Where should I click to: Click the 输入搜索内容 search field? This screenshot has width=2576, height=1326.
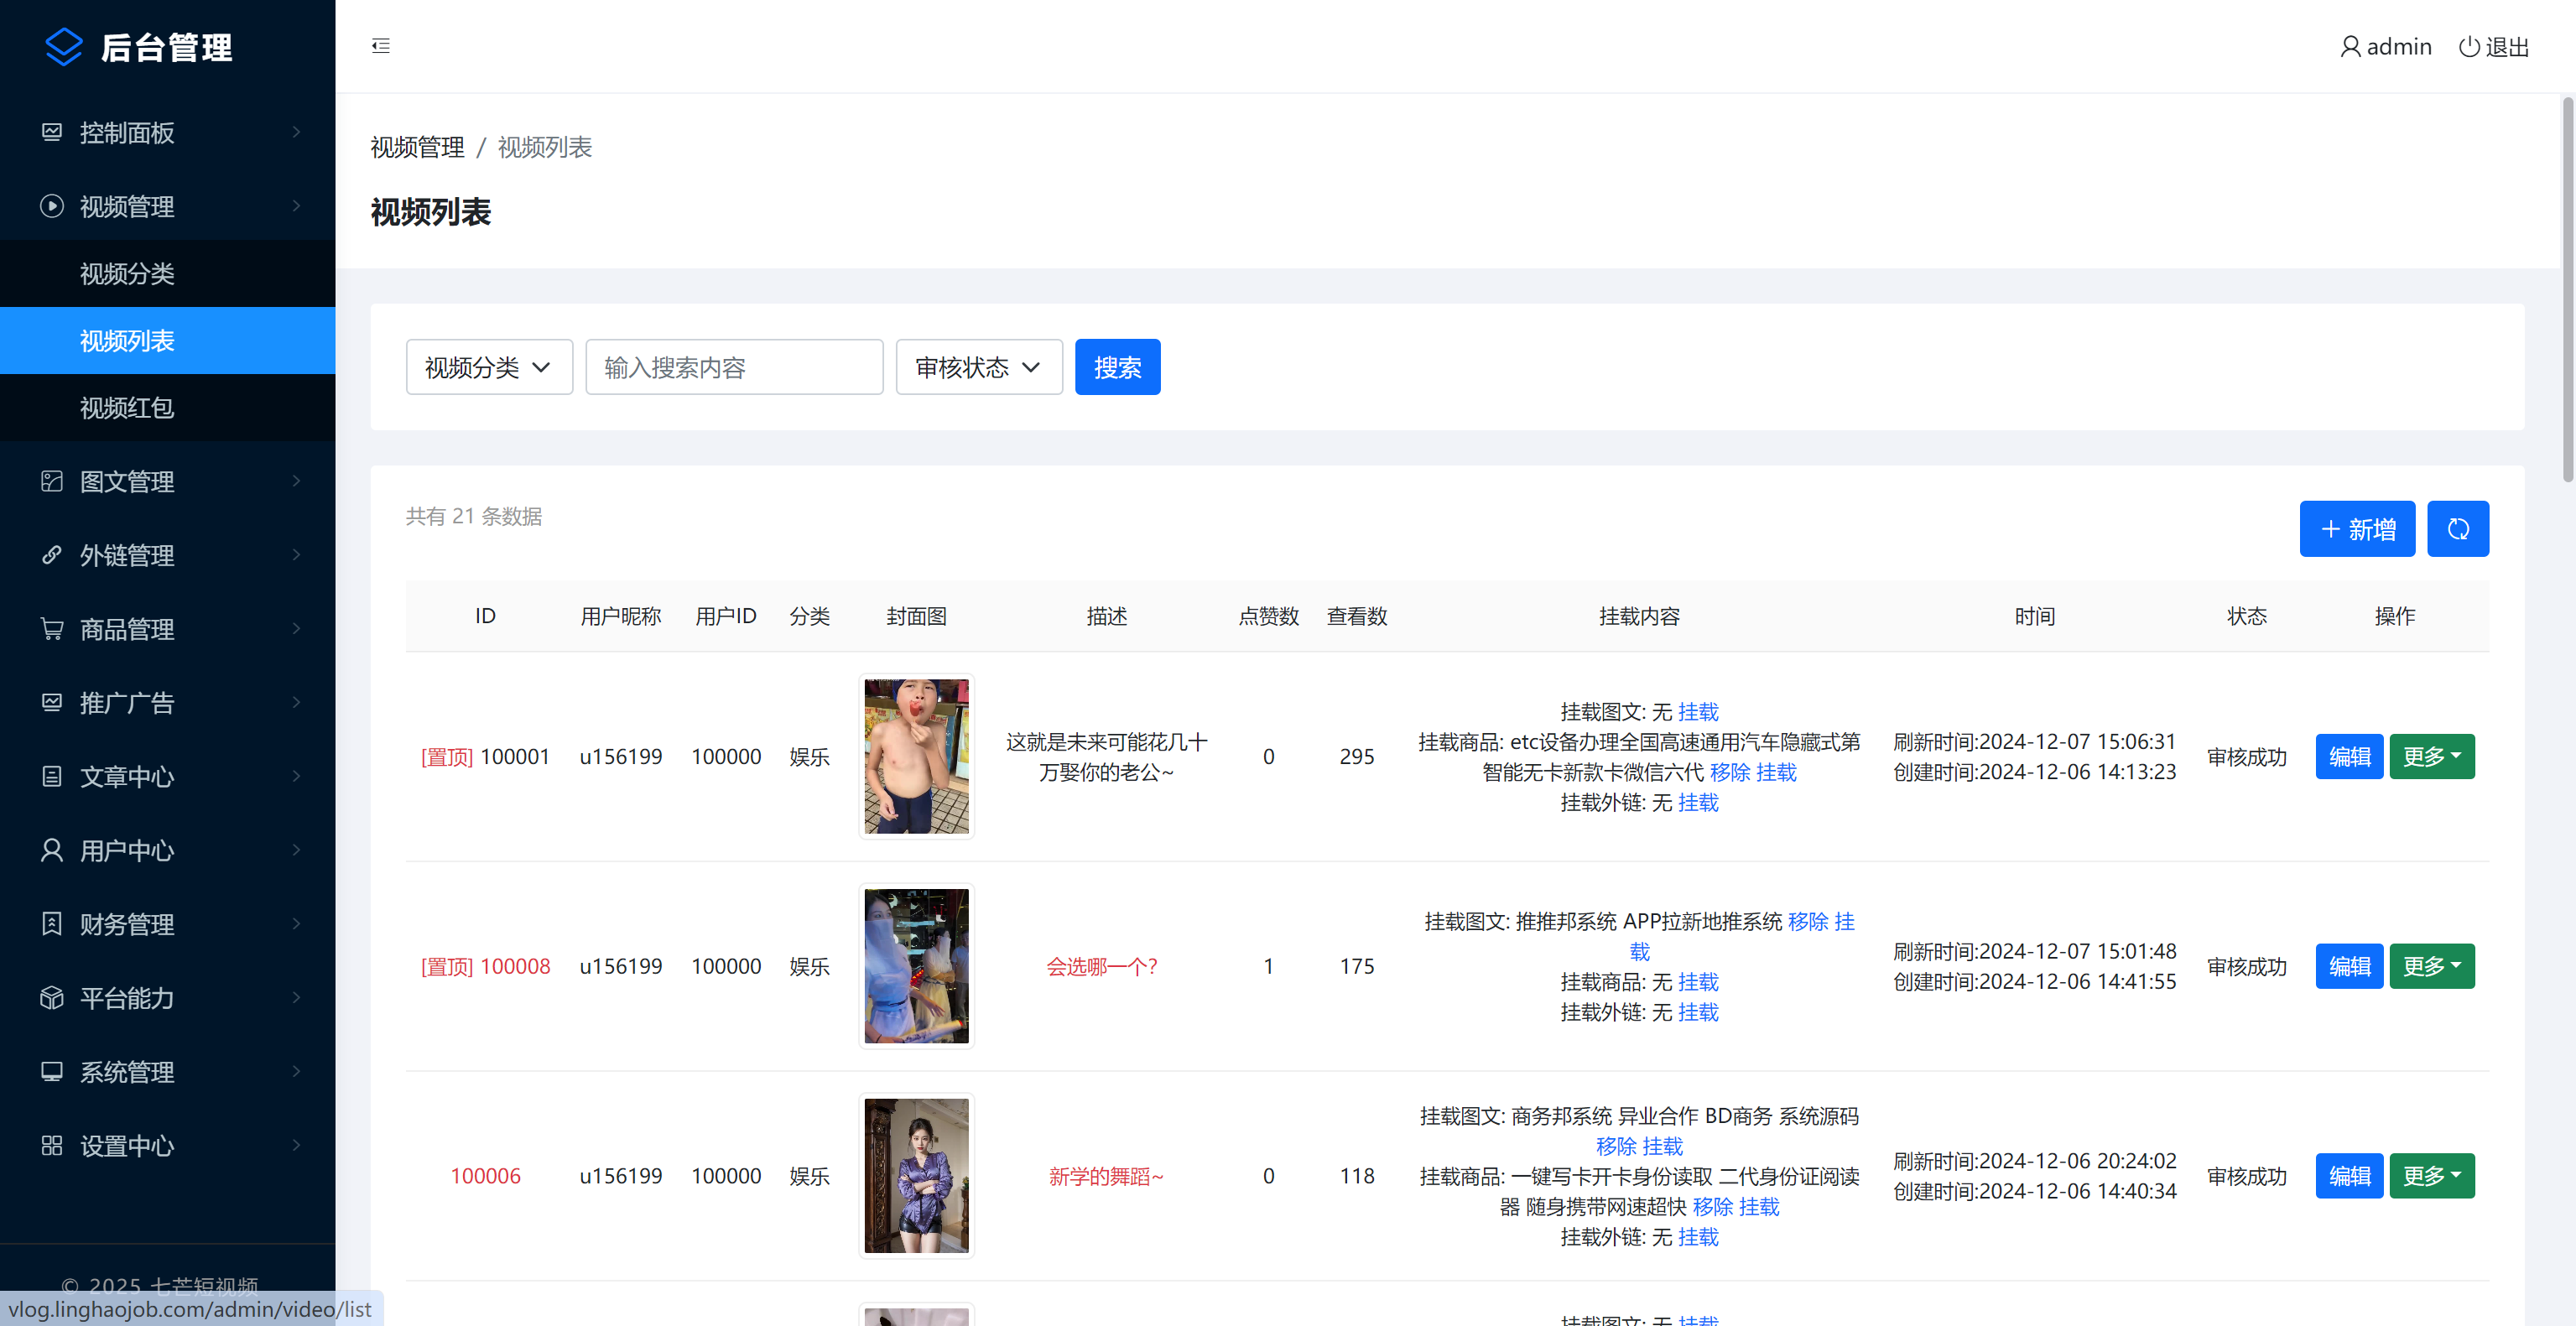(734, 367)
